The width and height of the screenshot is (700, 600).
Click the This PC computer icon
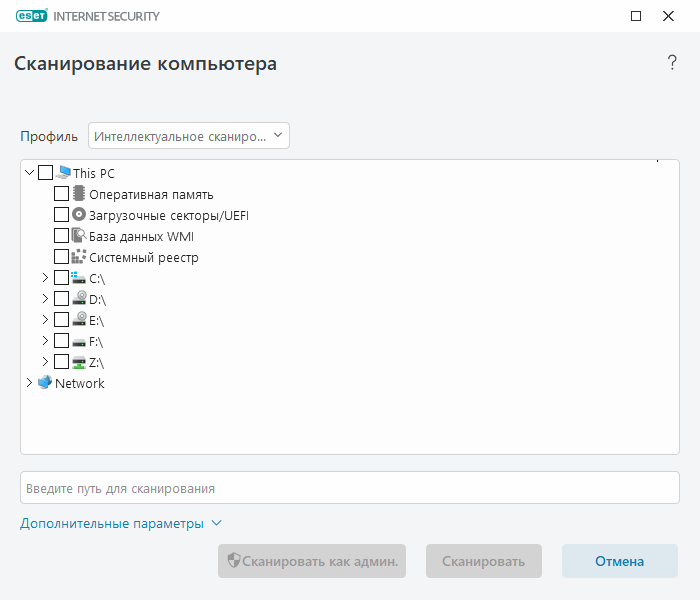tap(63, 172)
